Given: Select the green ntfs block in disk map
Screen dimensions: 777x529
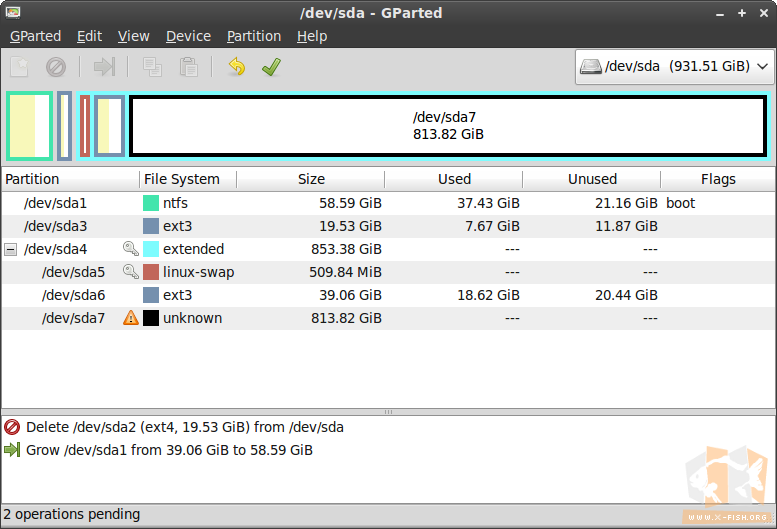Looking at the screenshot, I should [x=29, y=126].
